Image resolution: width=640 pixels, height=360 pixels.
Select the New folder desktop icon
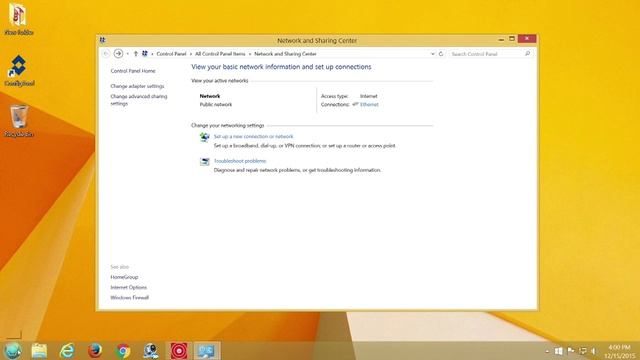pos(18,18)
